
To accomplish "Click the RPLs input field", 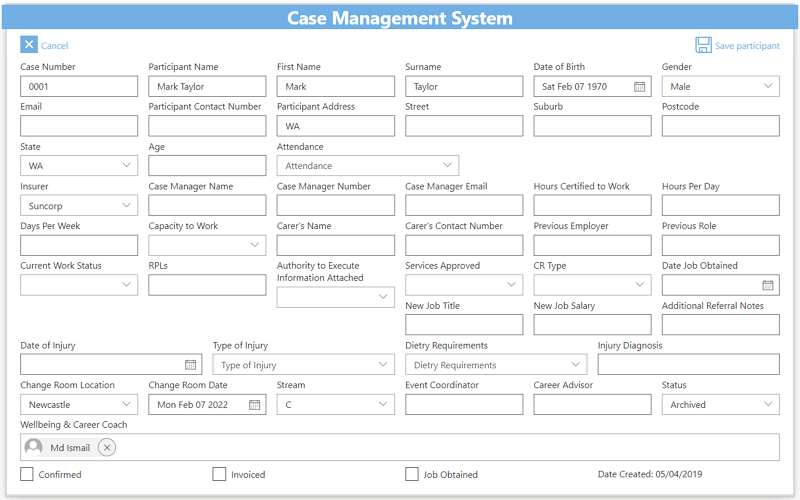I will 207,285.
